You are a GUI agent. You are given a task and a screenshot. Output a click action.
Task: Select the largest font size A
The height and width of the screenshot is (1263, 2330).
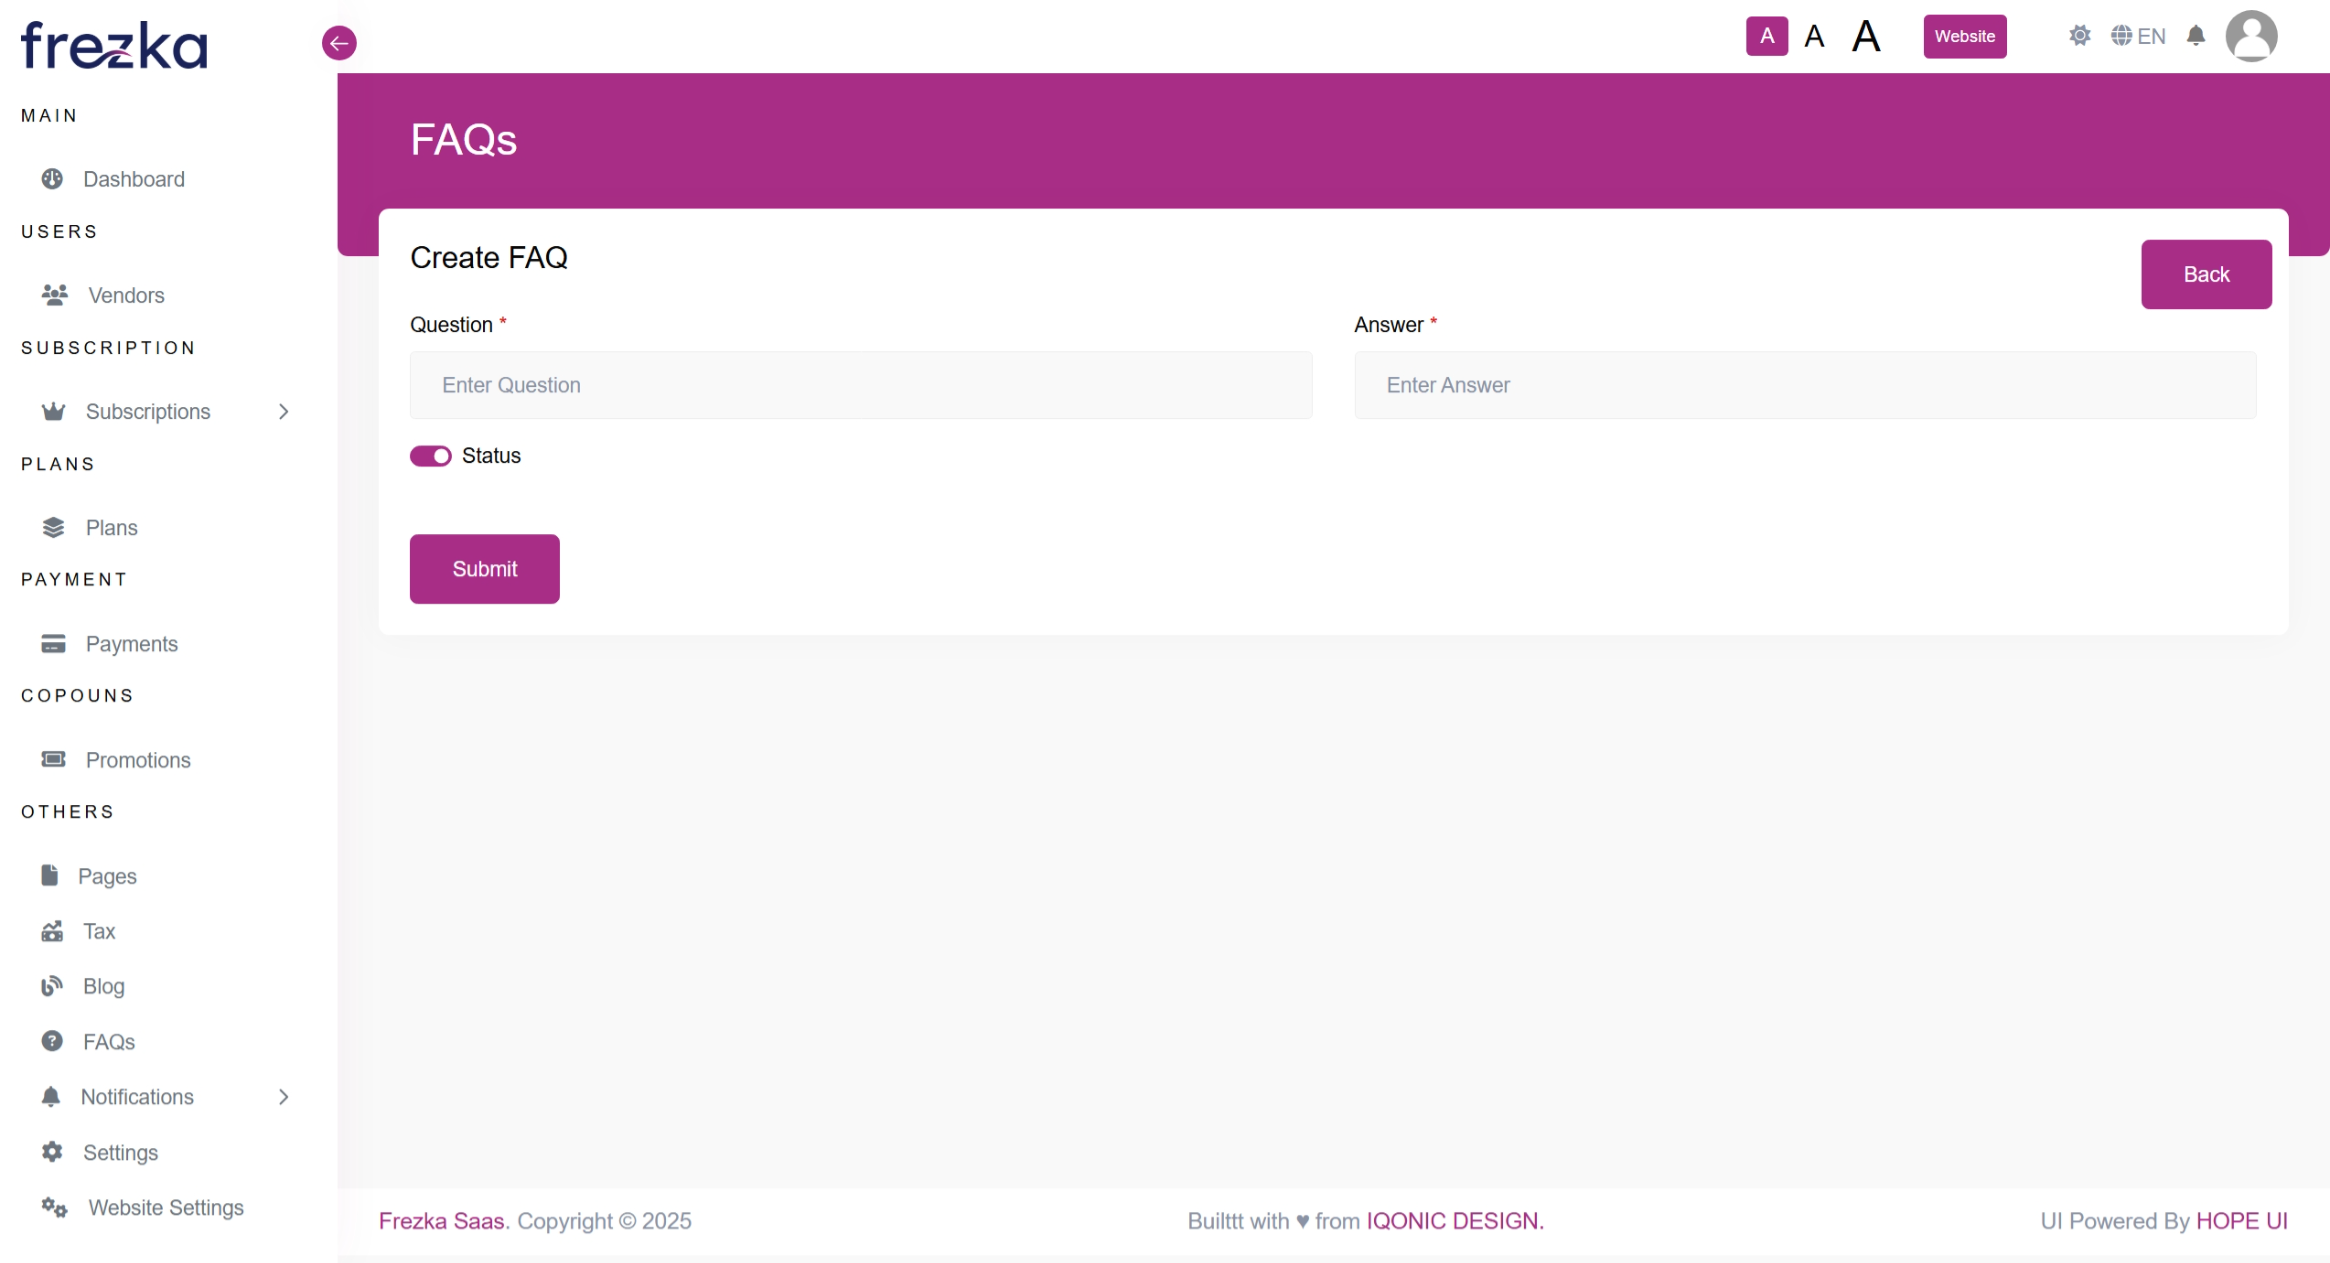click(1865, 37)
